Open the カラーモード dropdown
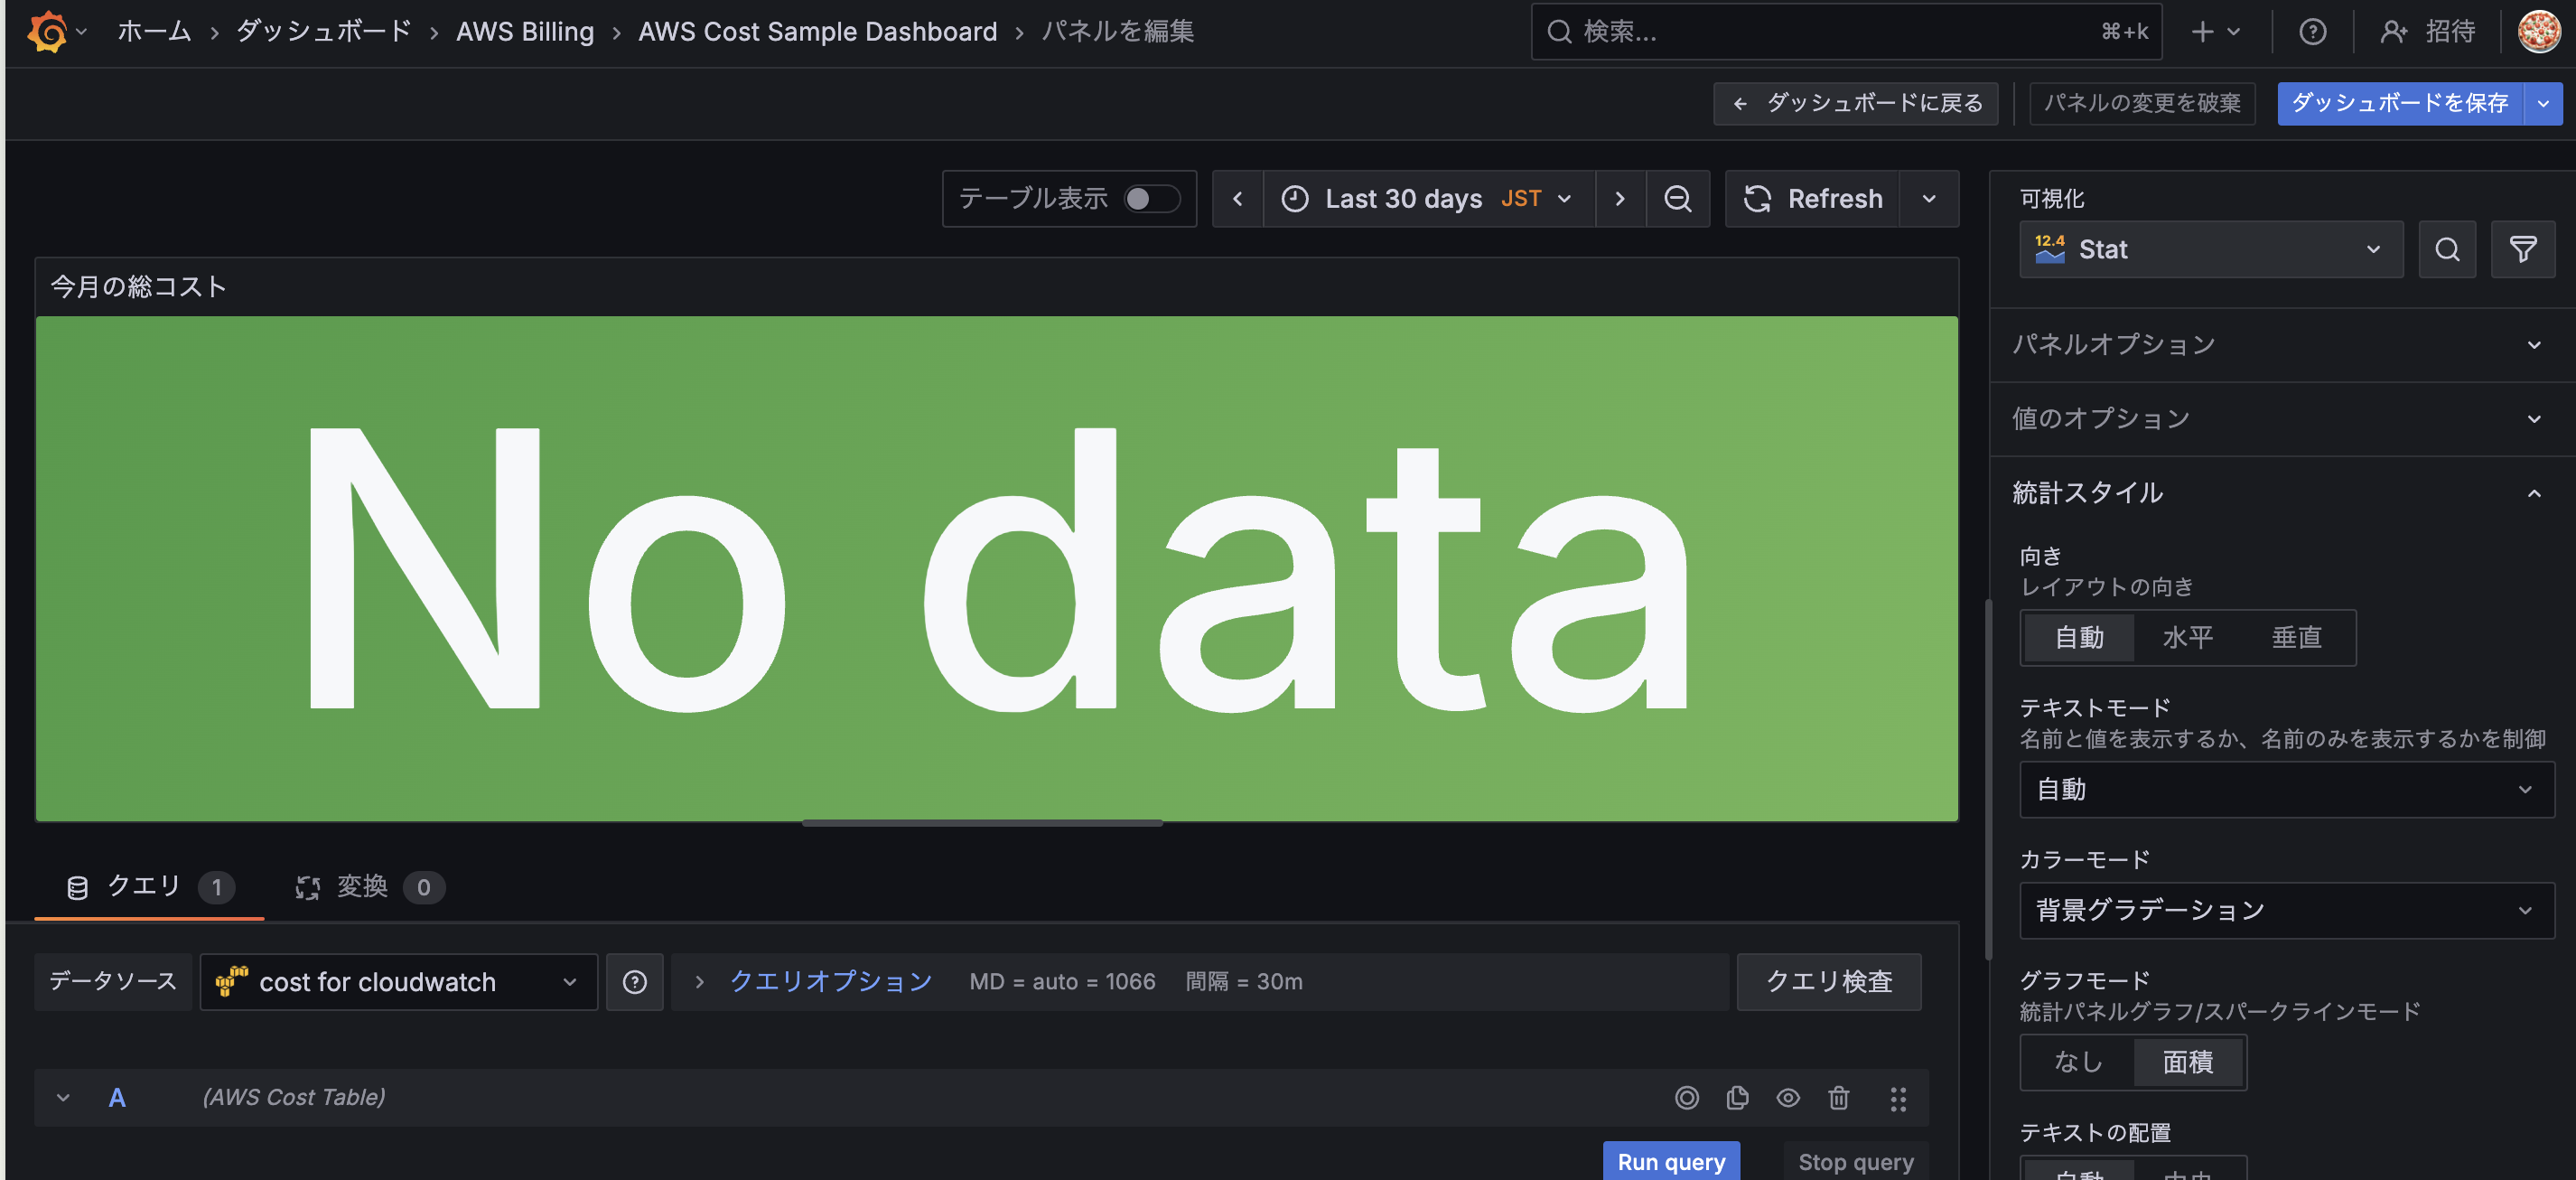 point(2286,911)
